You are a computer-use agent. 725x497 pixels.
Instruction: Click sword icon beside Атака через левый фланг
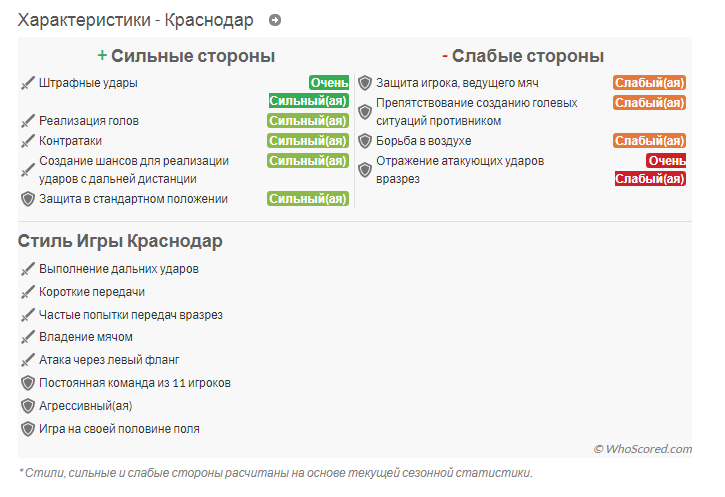(28, 360)
